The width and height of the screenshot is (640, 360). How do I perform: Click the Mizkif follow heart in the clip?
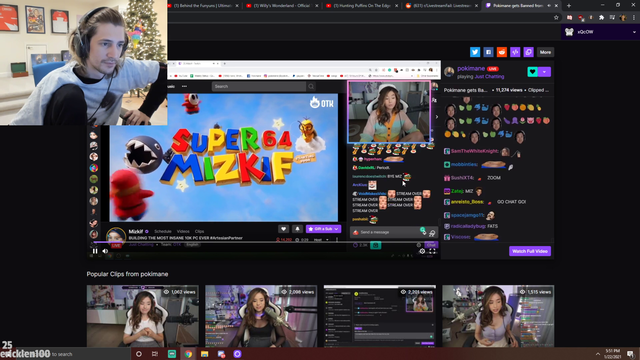pyautogui.click(x=284, y=229)
